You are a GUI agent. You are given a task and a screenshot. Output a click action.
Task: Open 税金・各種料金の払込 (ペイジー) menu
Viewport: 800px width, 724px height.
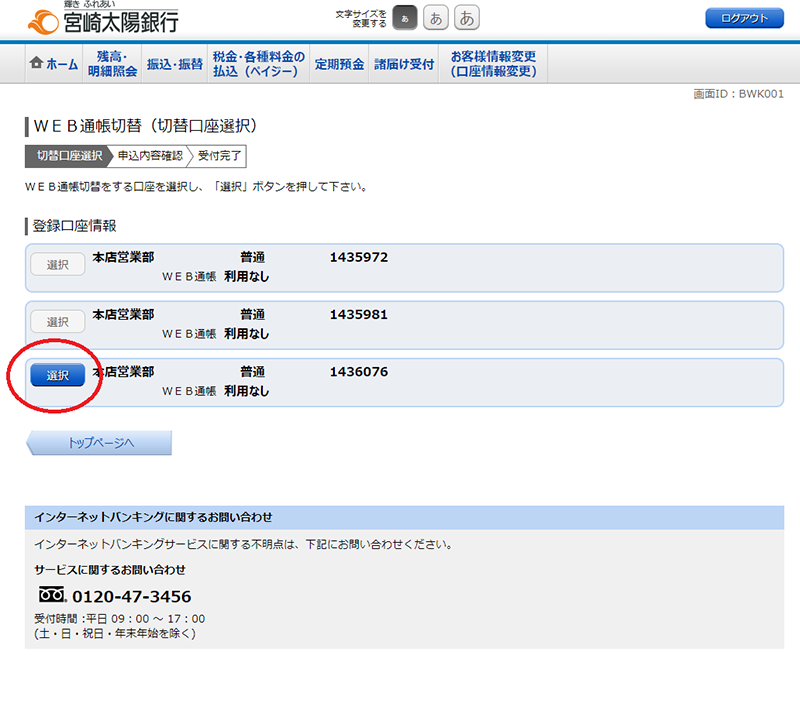click(258, 64)
